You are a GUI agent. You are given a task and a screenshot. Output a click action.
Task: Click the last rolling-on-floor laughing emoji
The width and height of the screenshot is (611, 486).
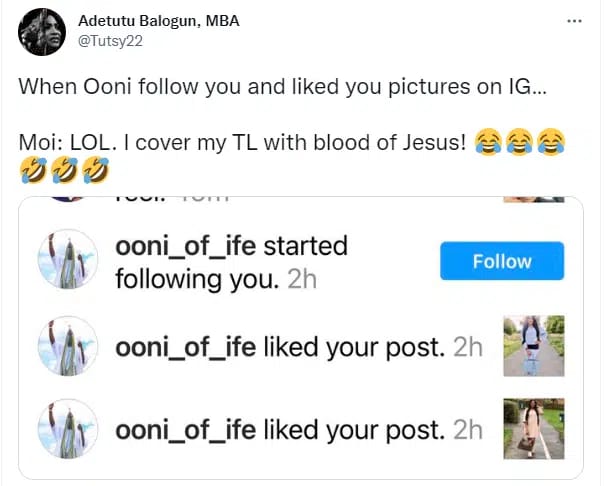[96, 172]
